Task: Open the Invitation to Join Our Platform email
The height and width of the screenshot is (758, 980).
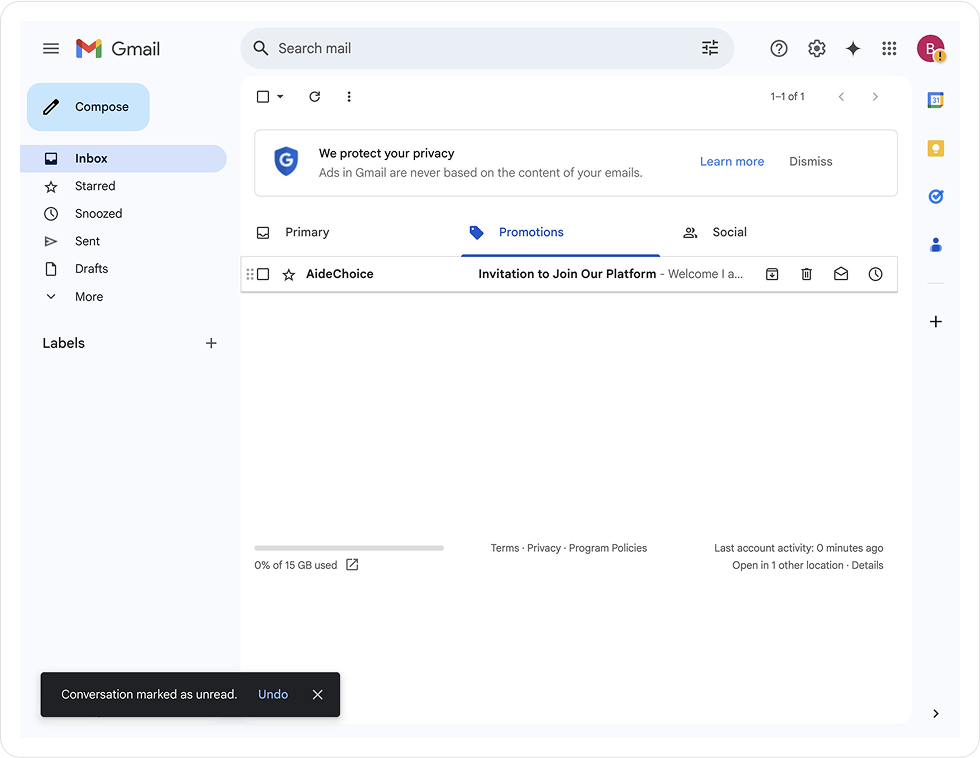Action: pos(567,274)
